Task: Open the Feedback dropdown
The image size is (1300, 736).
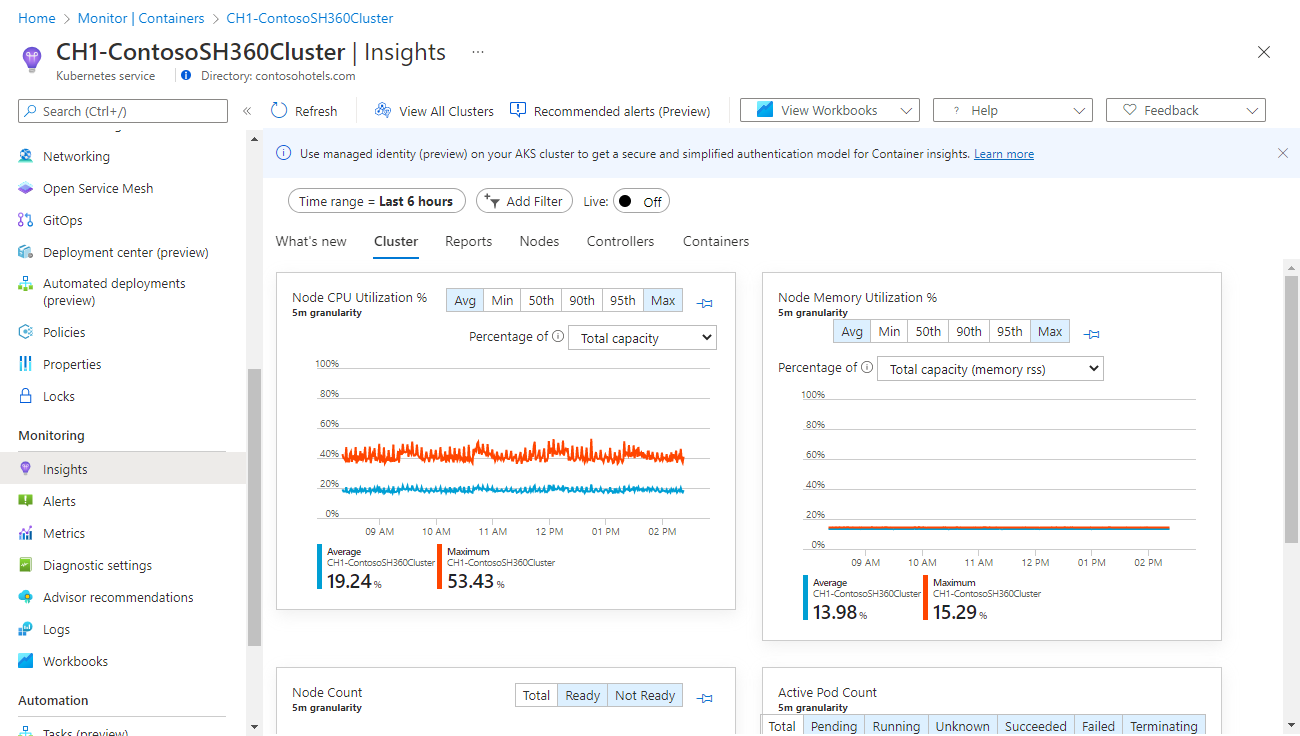Action: pos(1186,110)
